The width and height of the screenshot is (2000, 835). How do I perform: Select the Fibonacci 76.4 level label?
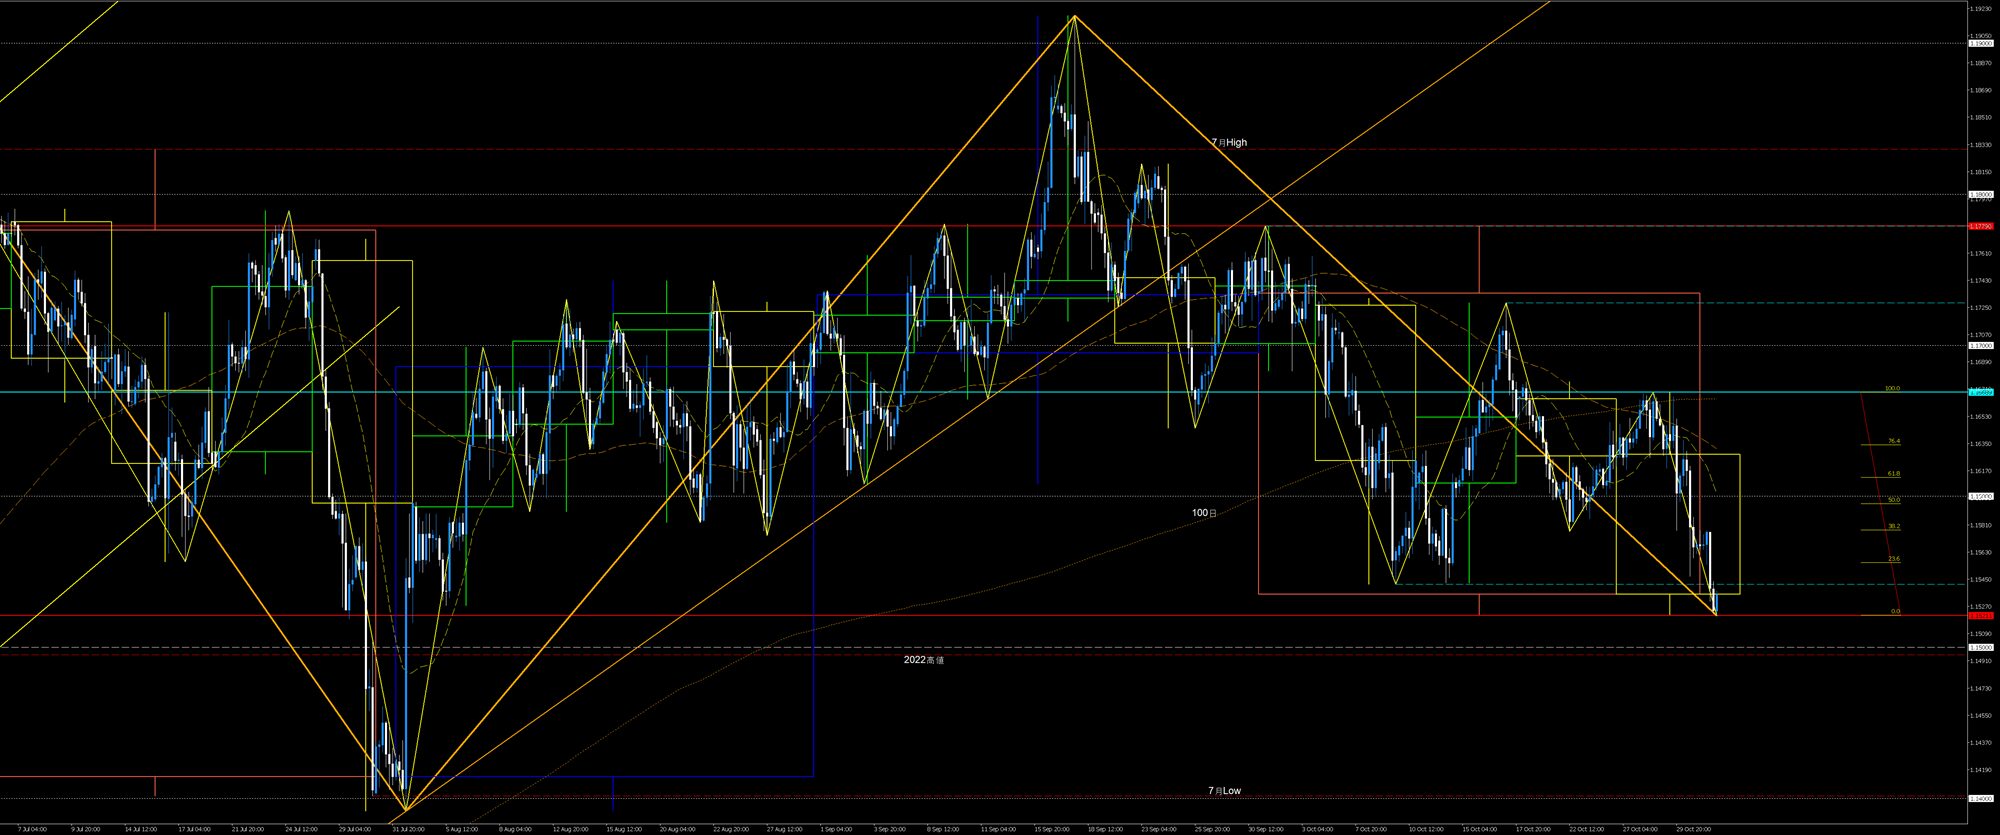pos(1893,441)
